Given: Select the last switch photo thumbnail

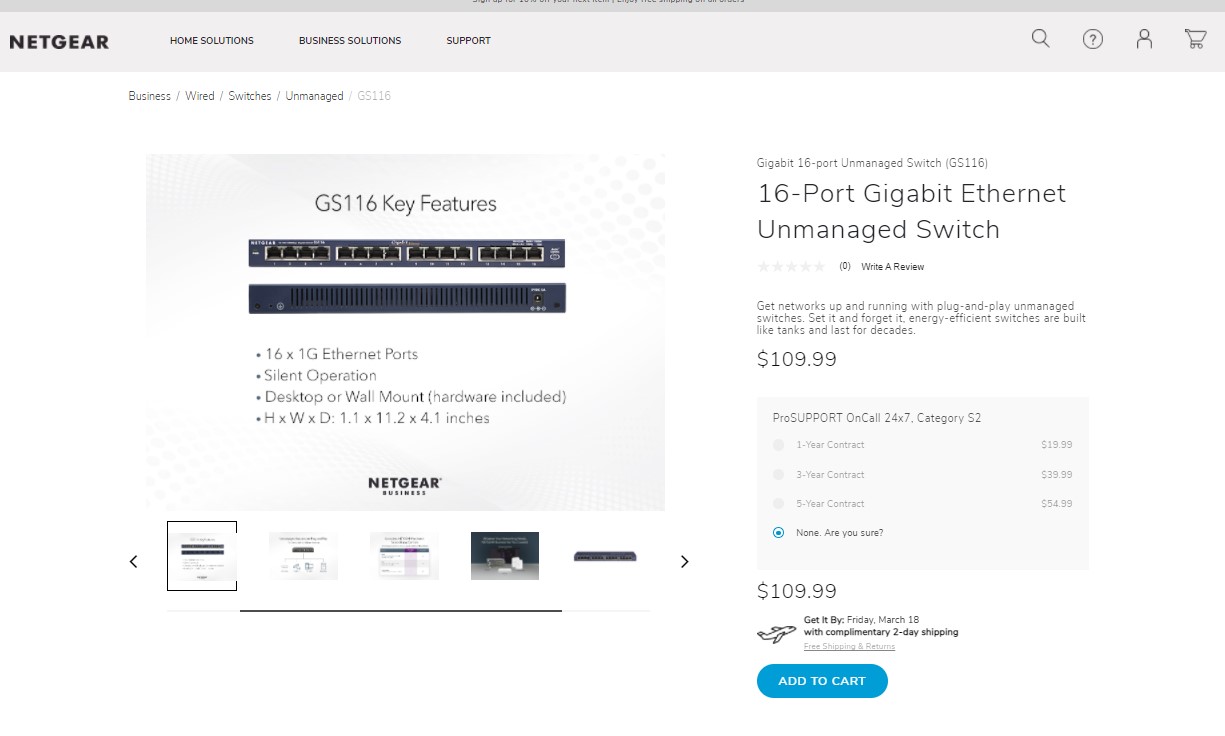Looking at the screenshot, I should pyautogui.click(x=605, y=556).
